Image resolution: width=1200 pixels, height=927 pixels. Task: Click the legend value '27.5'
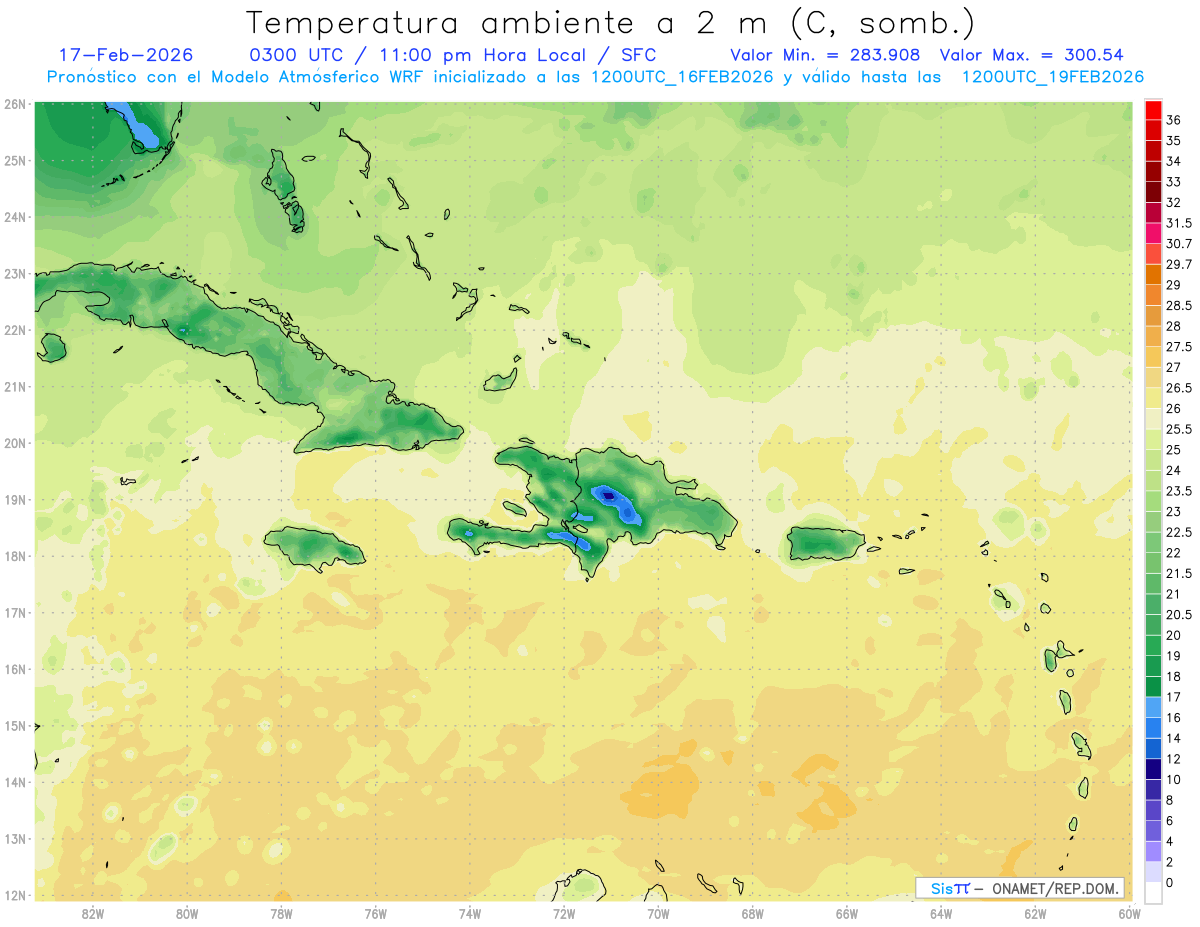coord(1179,347)
